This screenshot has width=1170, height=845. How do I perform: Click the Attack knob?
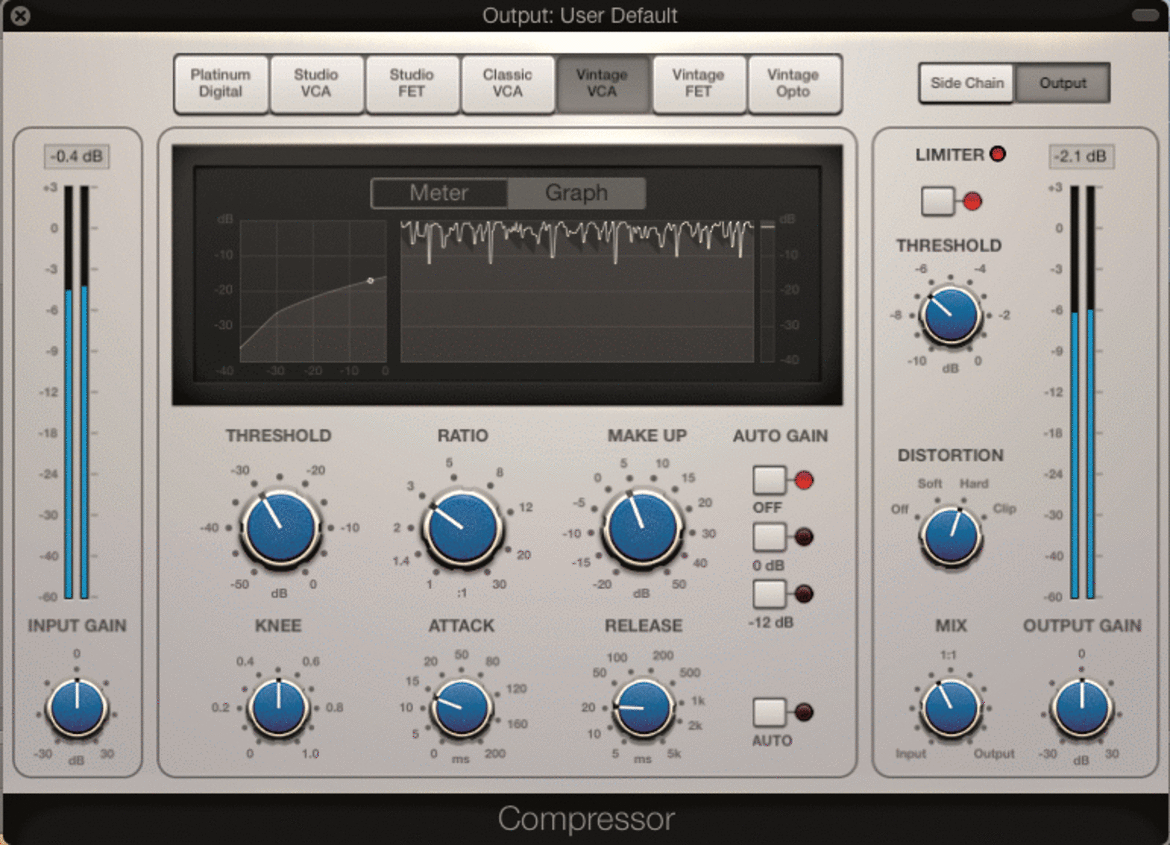(x=461, y=708)
